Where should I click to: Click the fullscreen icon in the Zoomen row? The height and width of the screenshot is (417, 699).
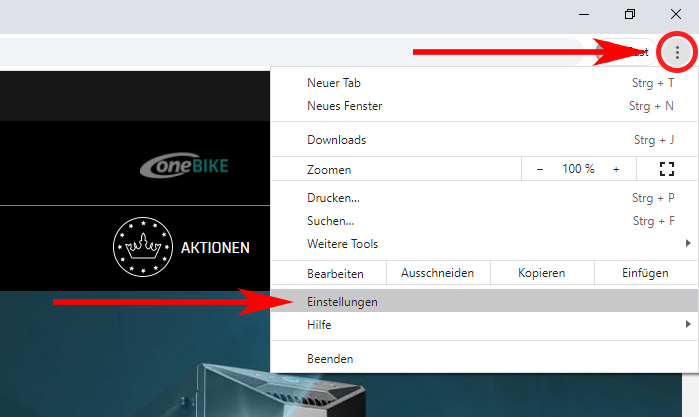[x=667, y=169]
